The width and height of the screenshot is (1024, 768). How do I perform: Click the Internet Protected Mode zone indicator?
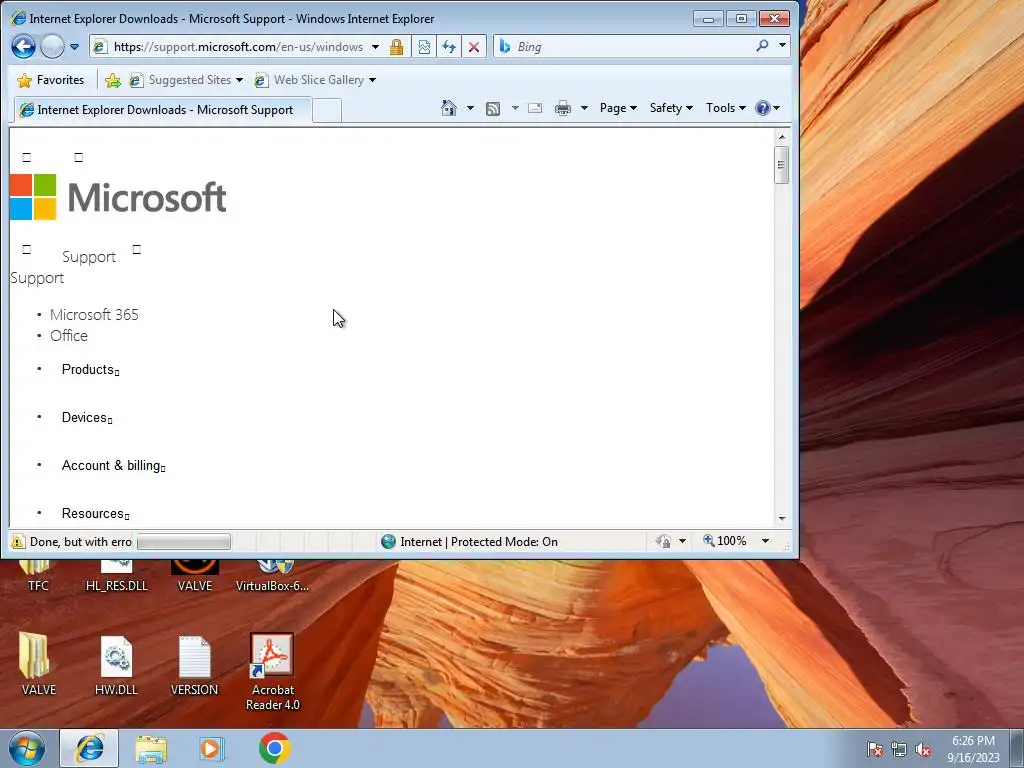[470, 542]
